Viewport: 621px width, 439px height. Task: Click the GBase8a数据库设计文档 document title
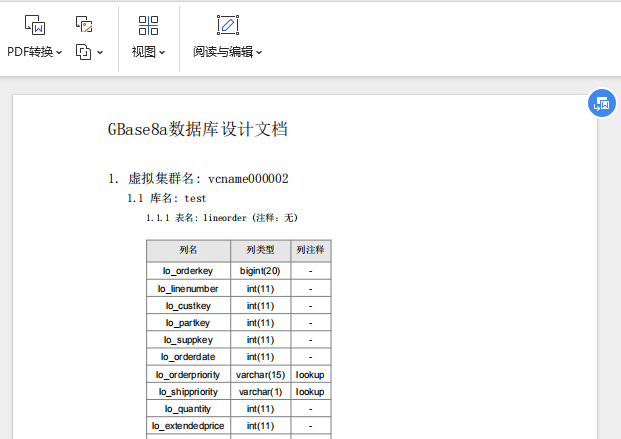[198, 129]
